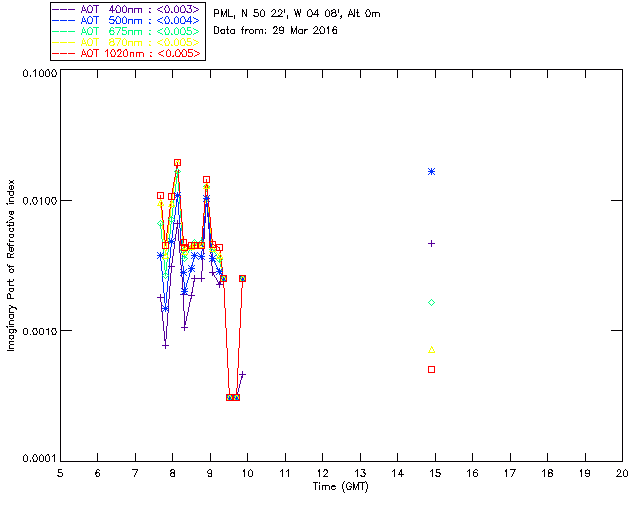Select the isolated red square marker near time 15
The width and height of the screenshot is (640, 512).
431,370
